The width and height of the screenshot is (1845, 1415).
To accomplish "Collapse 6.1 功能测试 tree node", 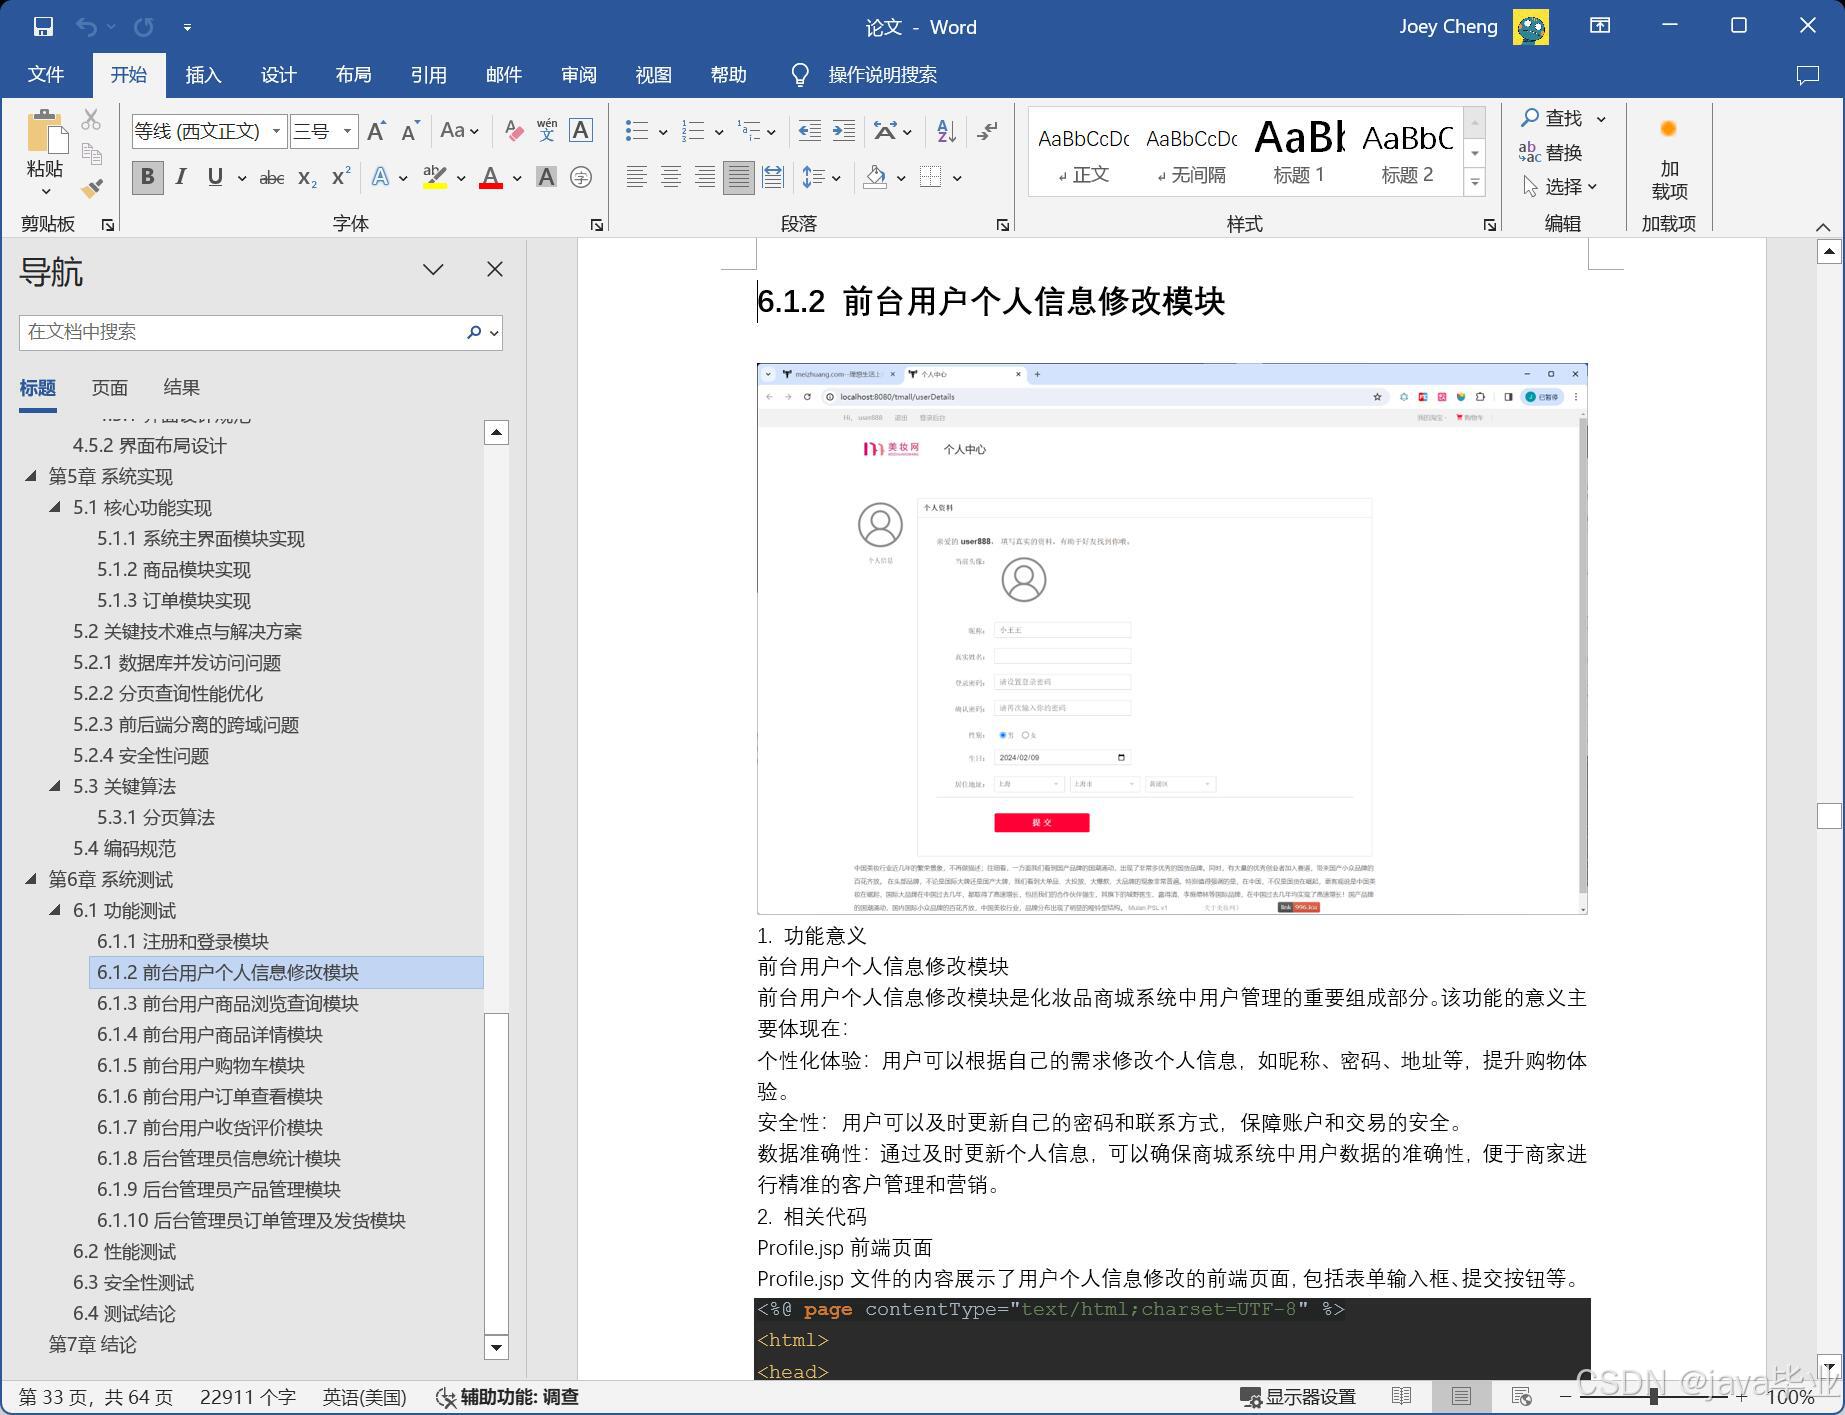I will pyautogui.click(x=55, y=911).
